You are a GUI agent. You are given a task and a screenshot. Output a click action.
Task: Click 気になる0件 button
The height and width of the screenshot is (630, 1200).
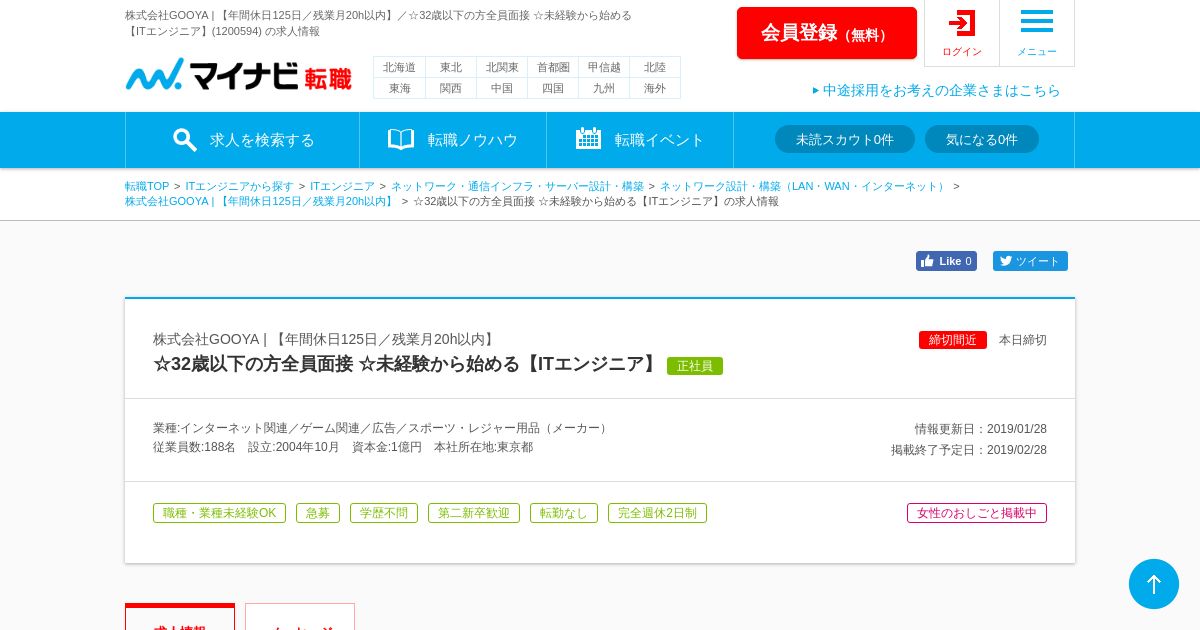pos(982,139)
